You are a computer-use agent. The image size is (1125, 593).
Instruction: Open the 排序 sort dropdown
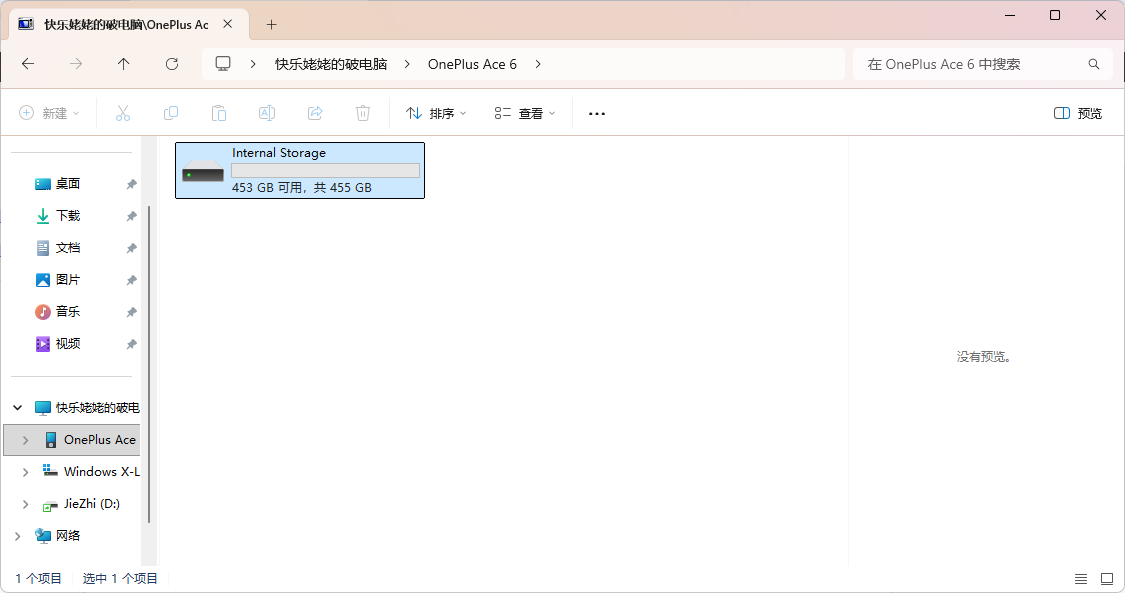(x=436, y=113)
